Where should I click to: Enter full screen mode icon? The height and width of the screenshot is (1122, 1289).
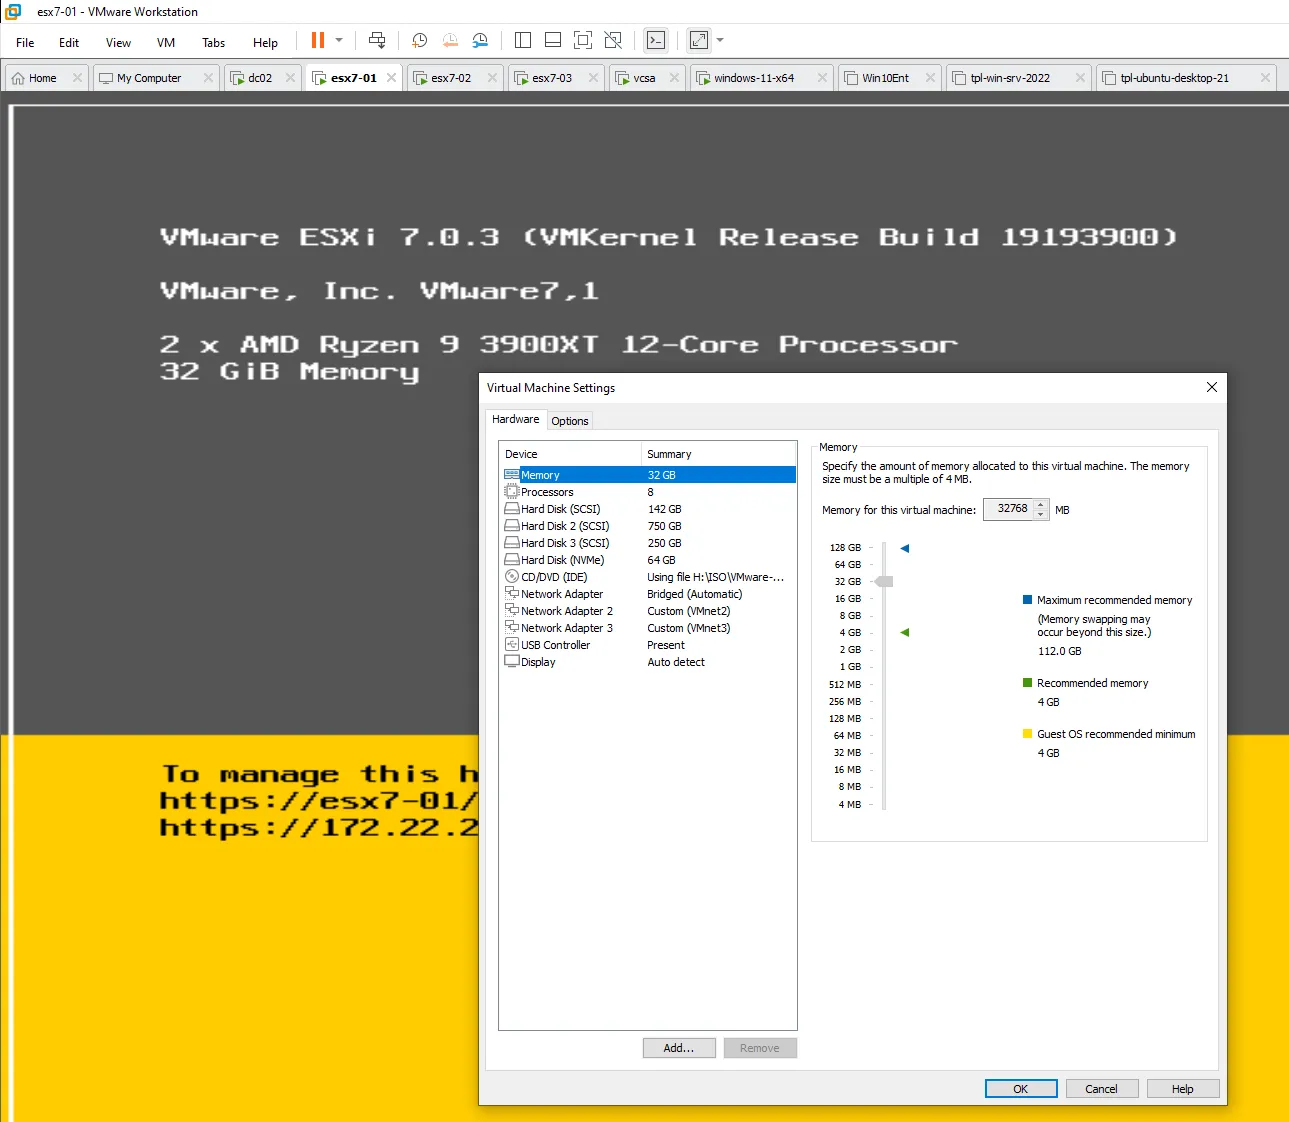pos(583,40)
